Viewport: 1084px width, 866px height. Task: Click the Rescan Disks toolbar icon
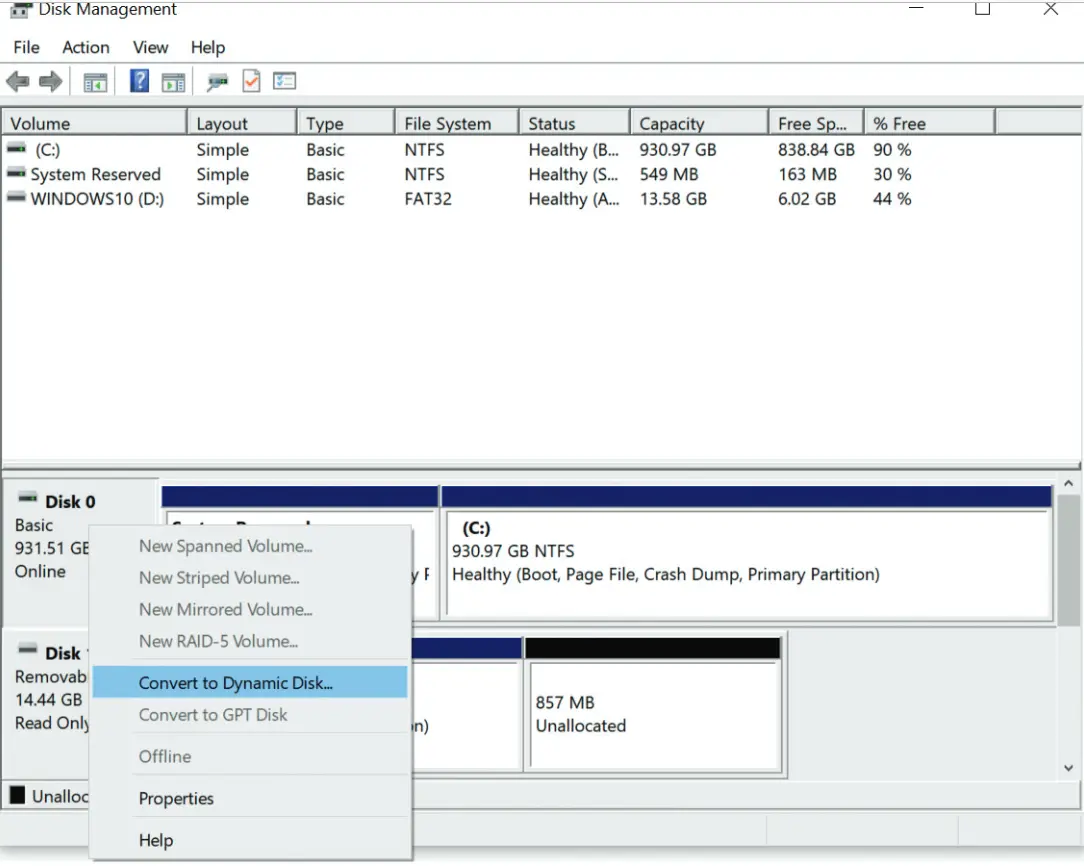click(x=217, y=82)
